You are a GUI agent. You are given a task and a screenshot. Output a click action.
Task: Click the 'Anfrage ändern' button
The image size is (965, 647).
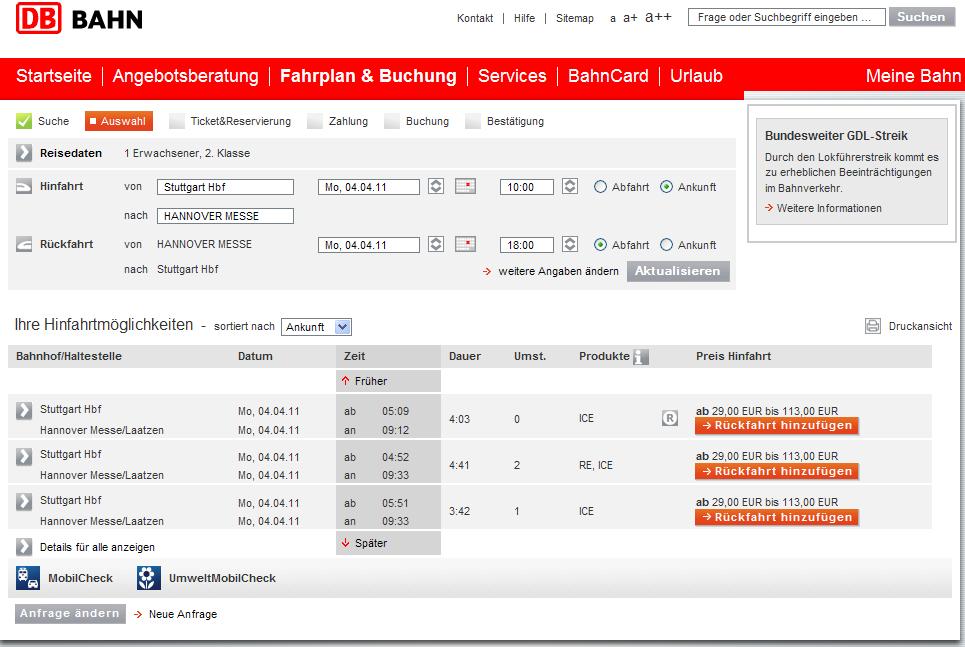tap(70, 614)
